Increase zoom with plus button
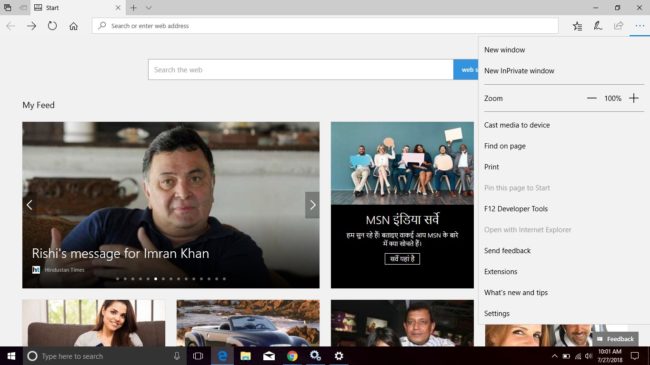Screen dimensions: 650x365 point(633,98)
